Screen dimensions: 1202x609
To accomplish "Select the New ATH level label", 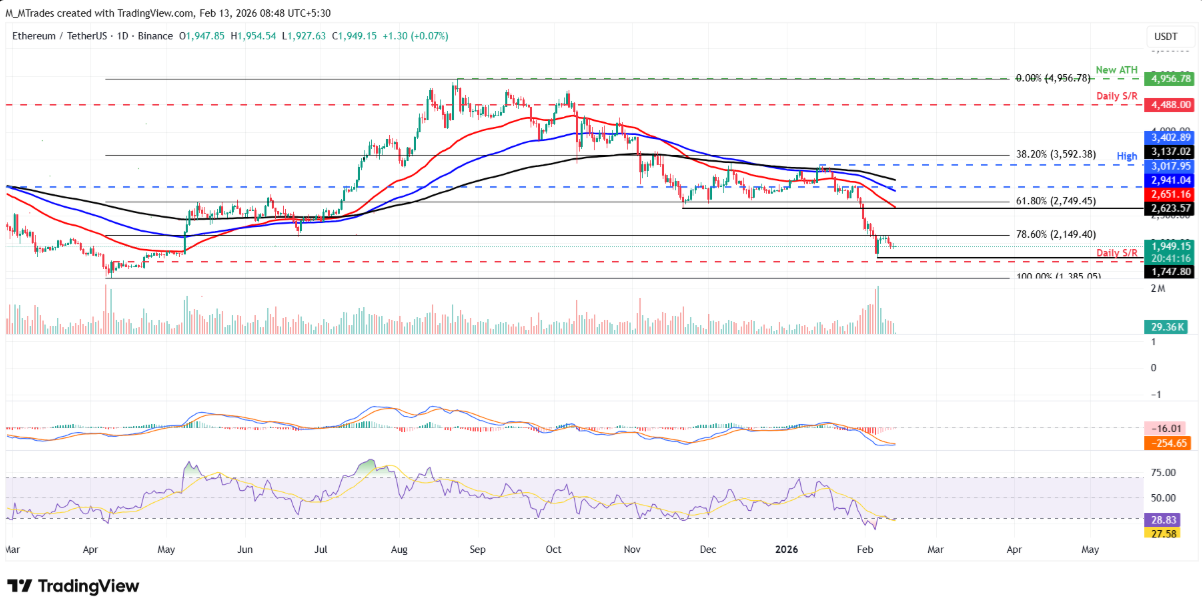I will (1117, 68).
